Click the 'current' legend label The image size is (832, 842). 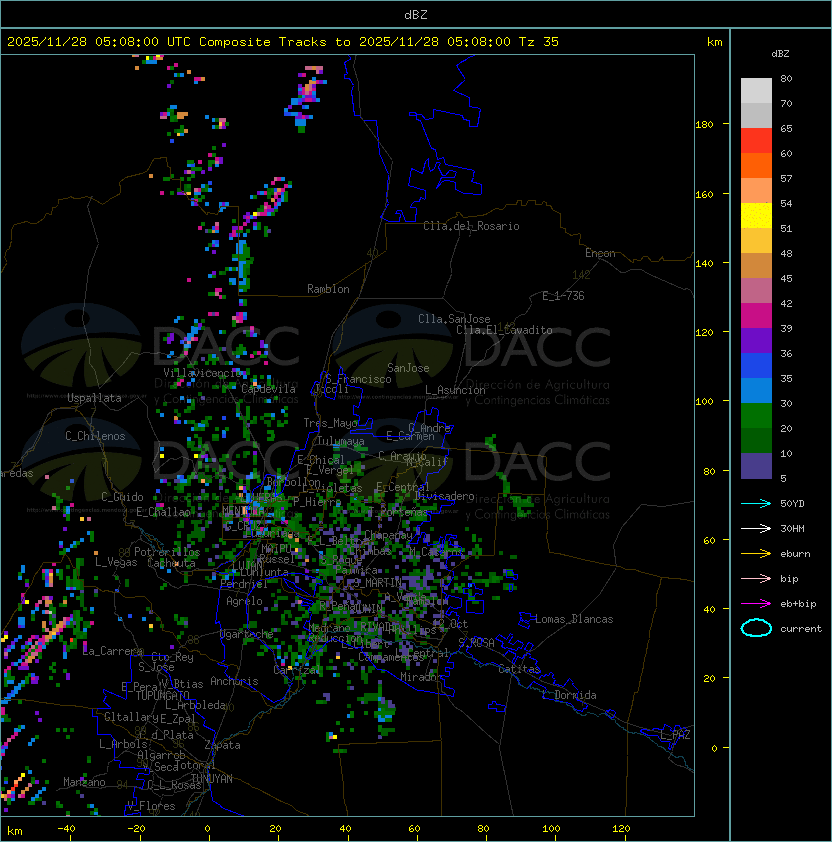point(801,629)
